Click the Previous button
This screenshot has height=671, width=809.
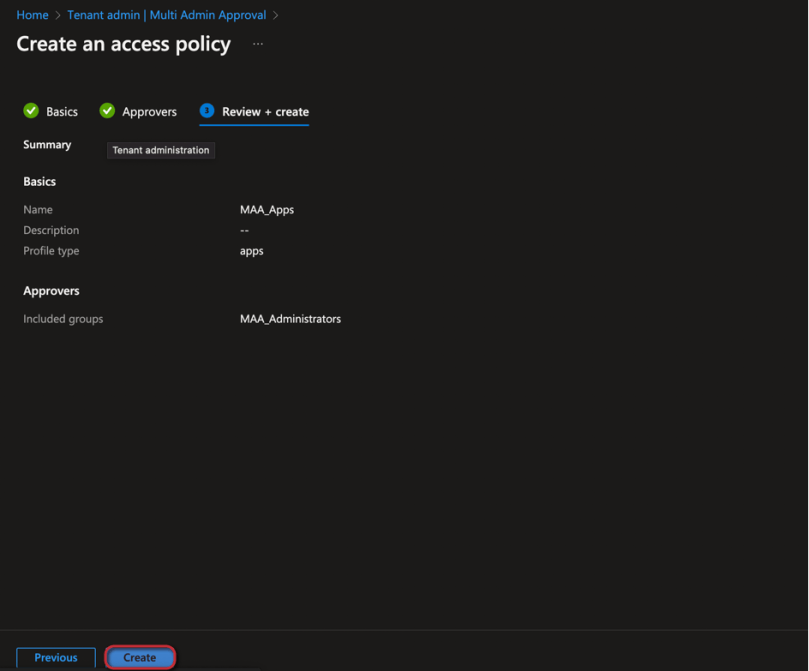pos(55,657)
